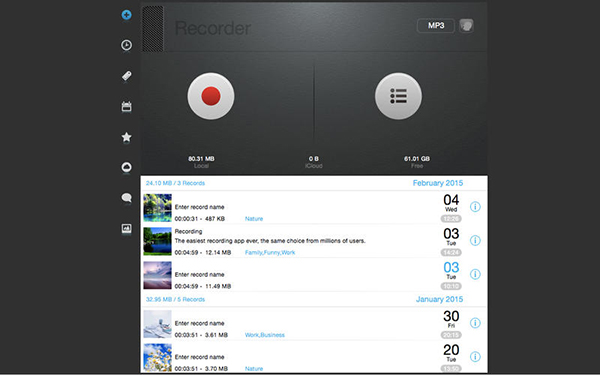Click the '00:03:51 - 3.61 MB' details

[201, 335]
